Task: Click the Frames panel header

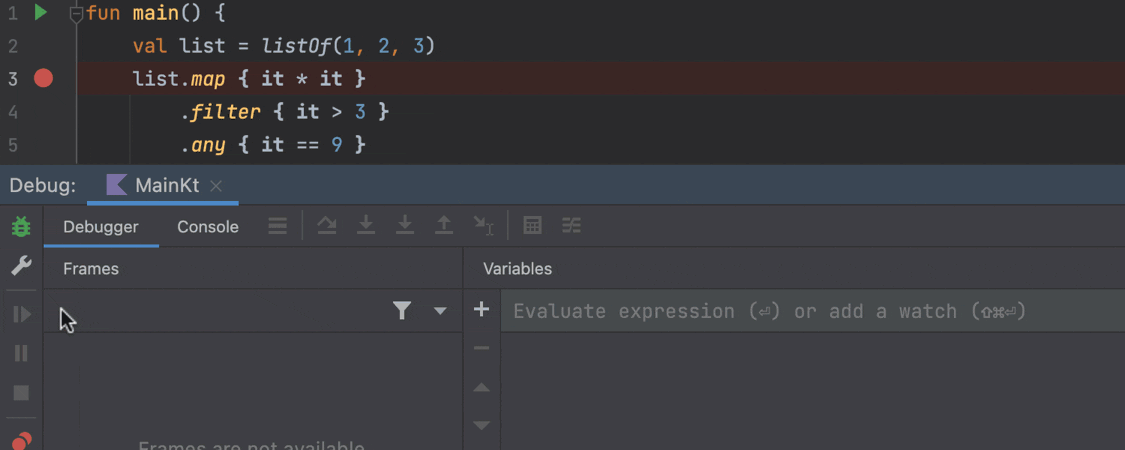Action: click(91, 269)
